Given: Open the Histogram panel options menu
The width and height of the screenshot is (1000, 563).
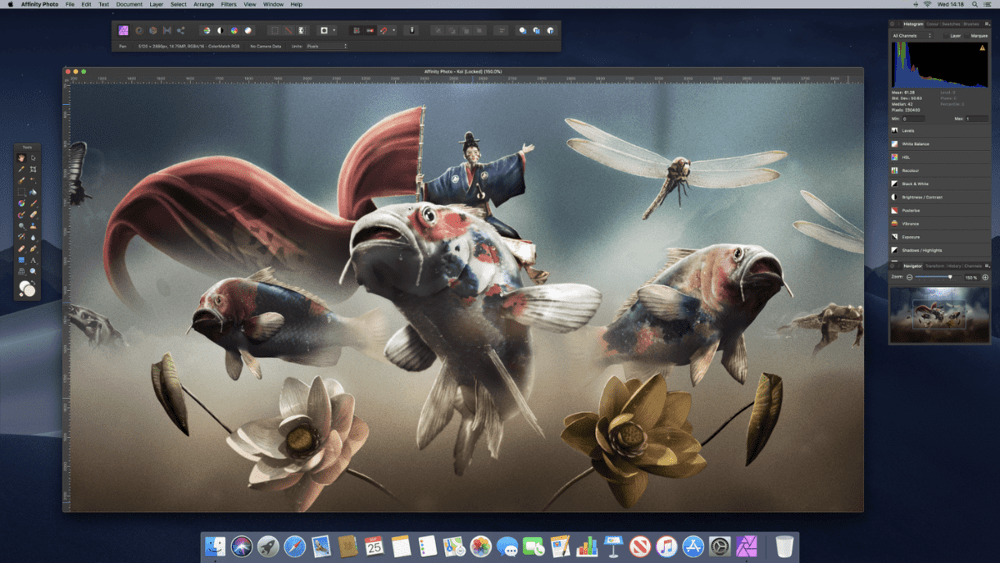Looking at the screenshot, I should [x=987, y=24].
